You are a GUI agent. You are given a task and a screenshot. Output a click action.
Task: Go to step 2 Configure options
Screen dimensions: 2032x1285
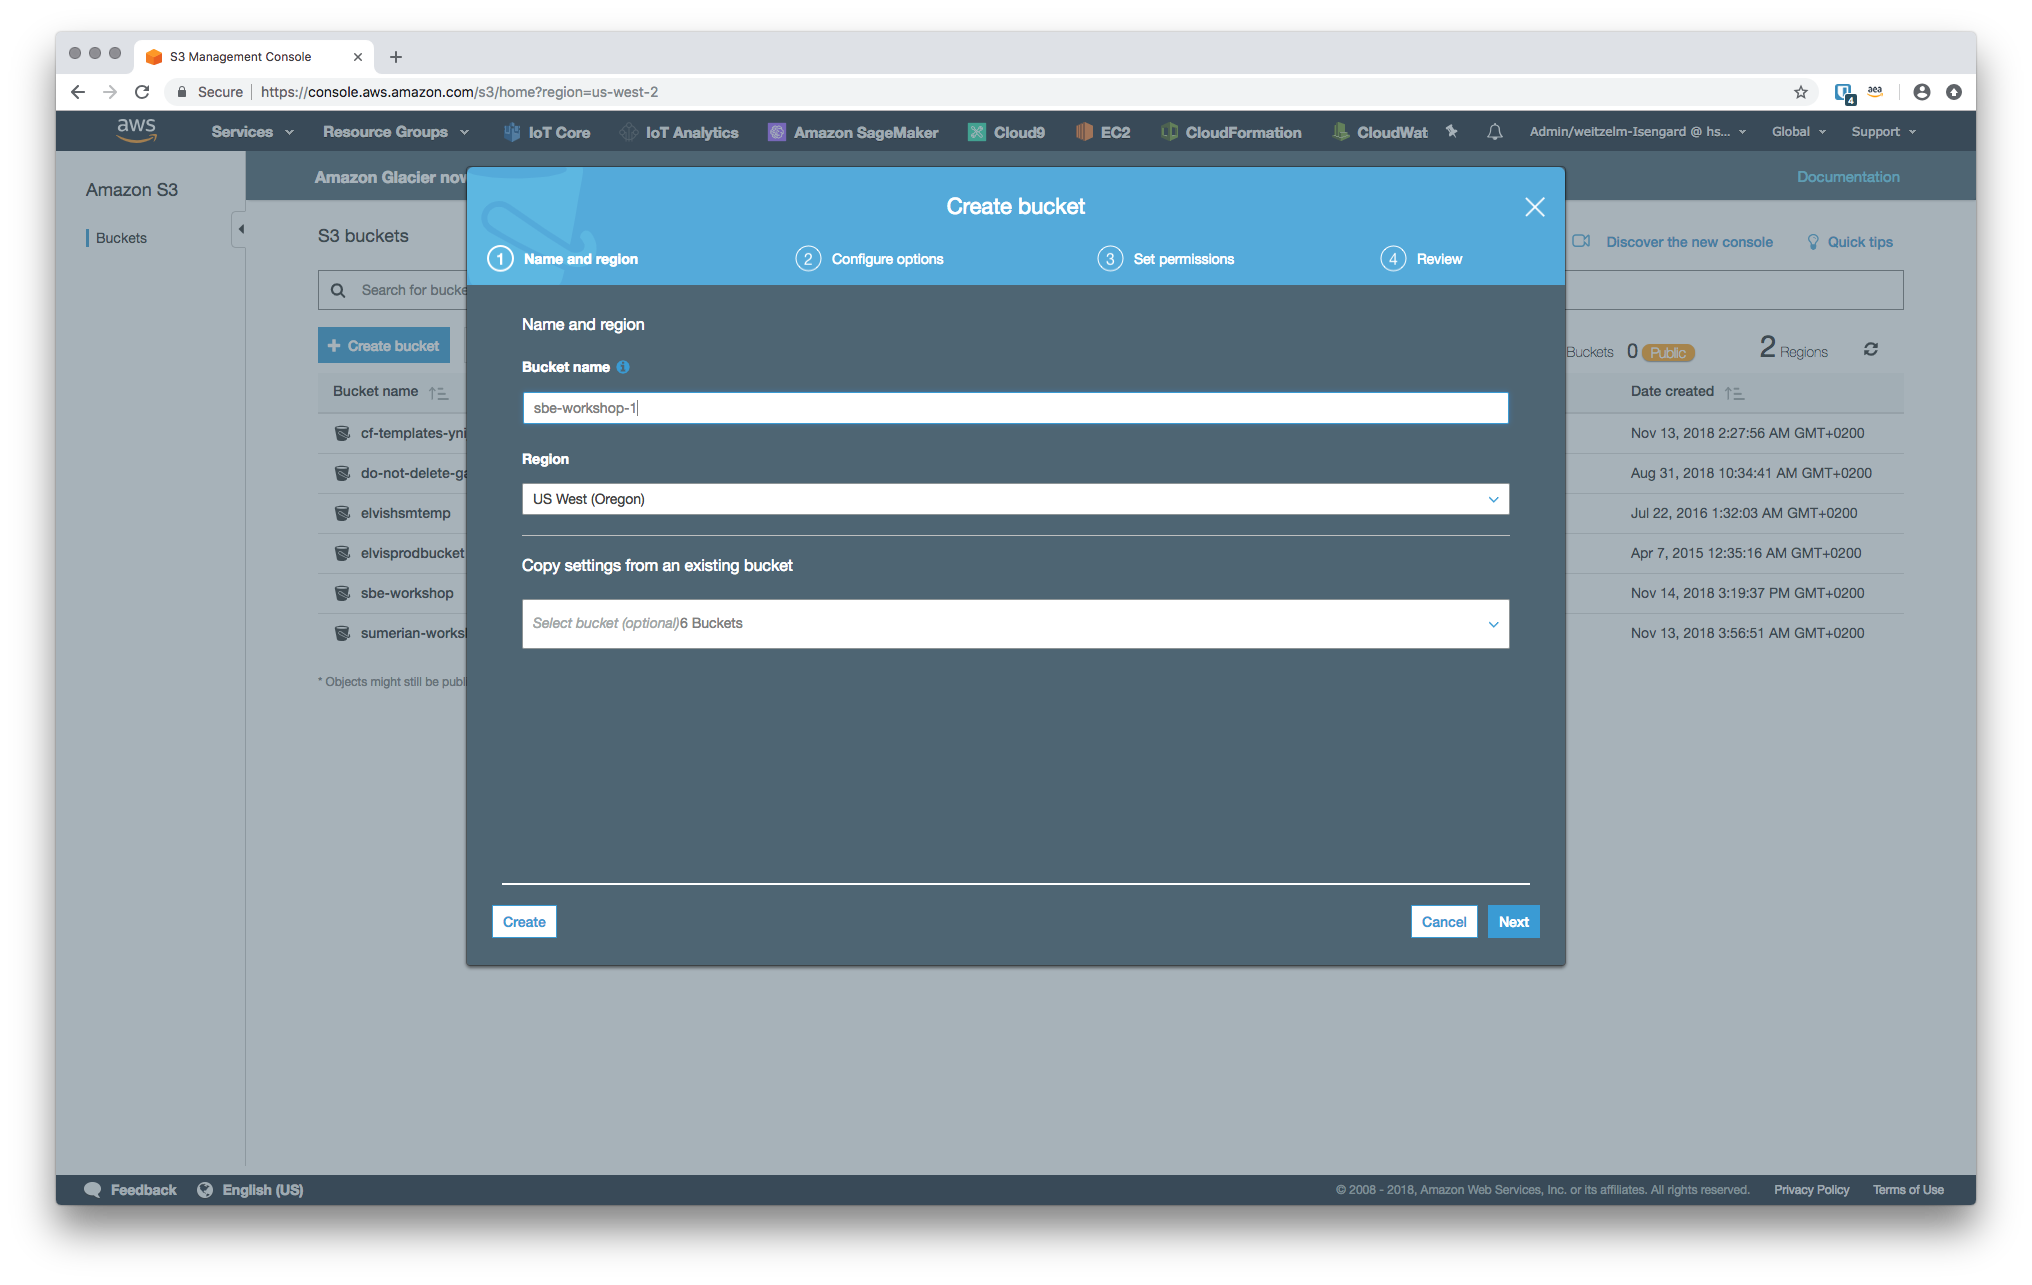(x=869, y=259)
